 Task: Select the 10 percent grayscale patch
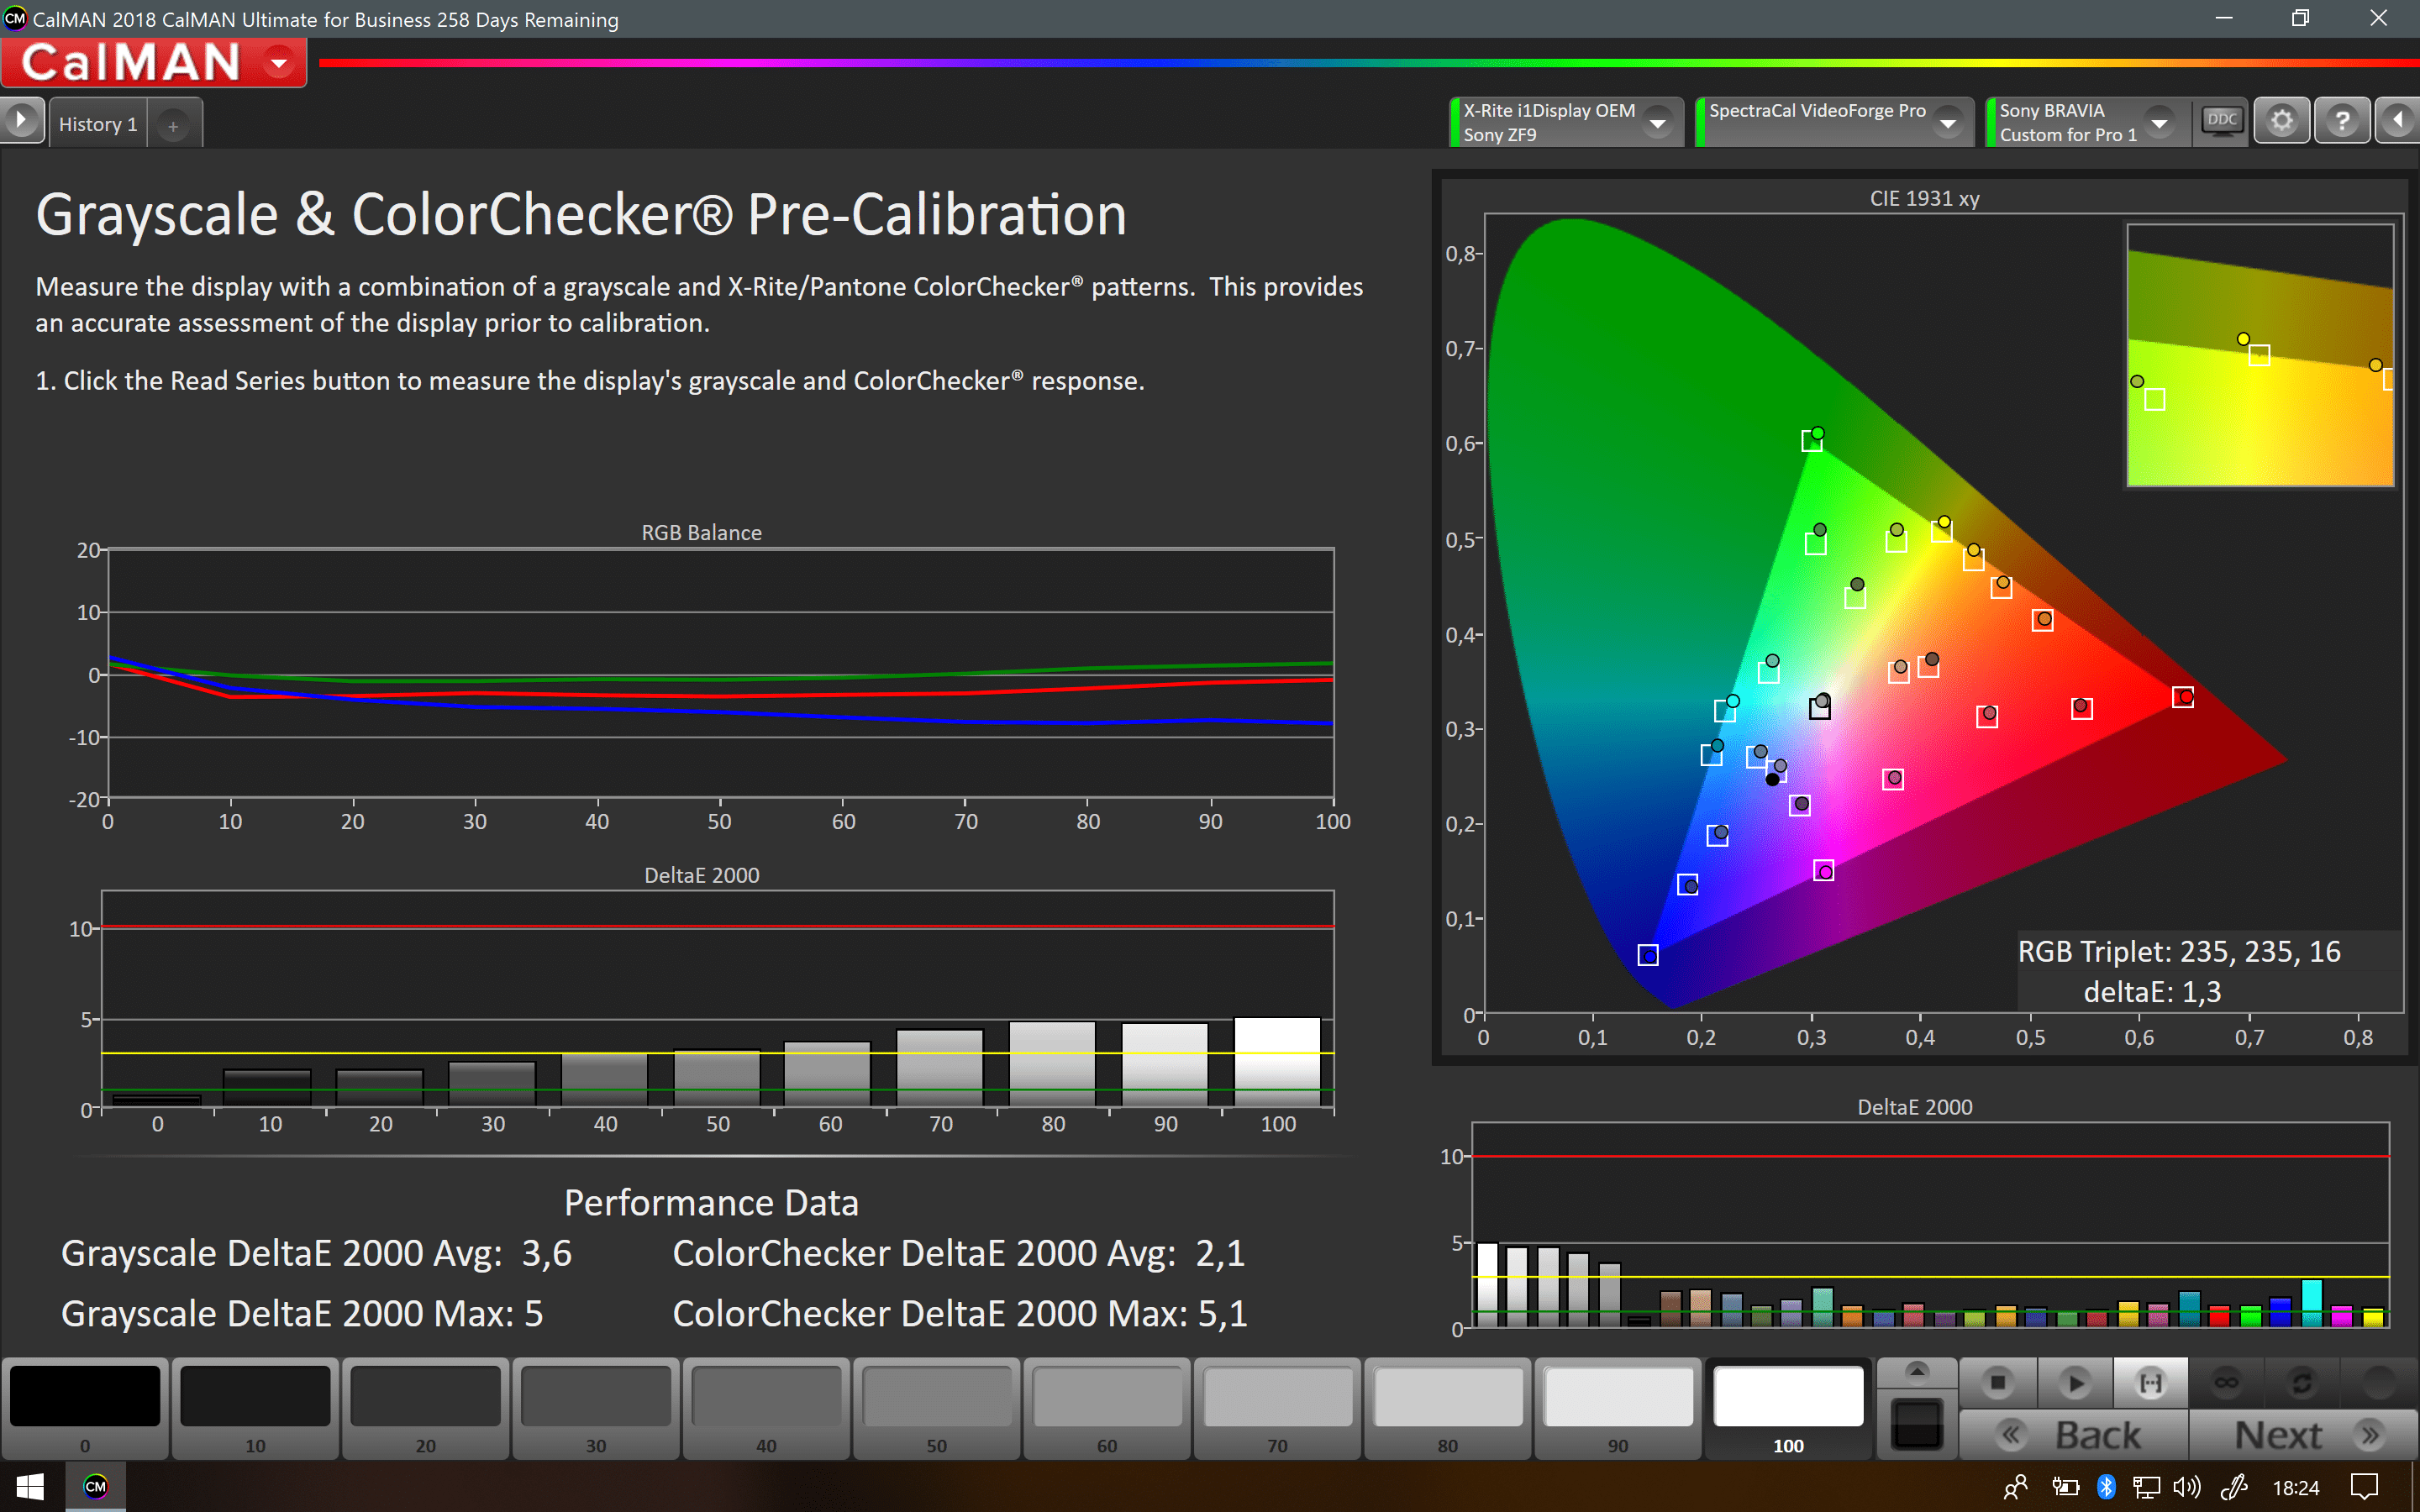point(255,1409)
